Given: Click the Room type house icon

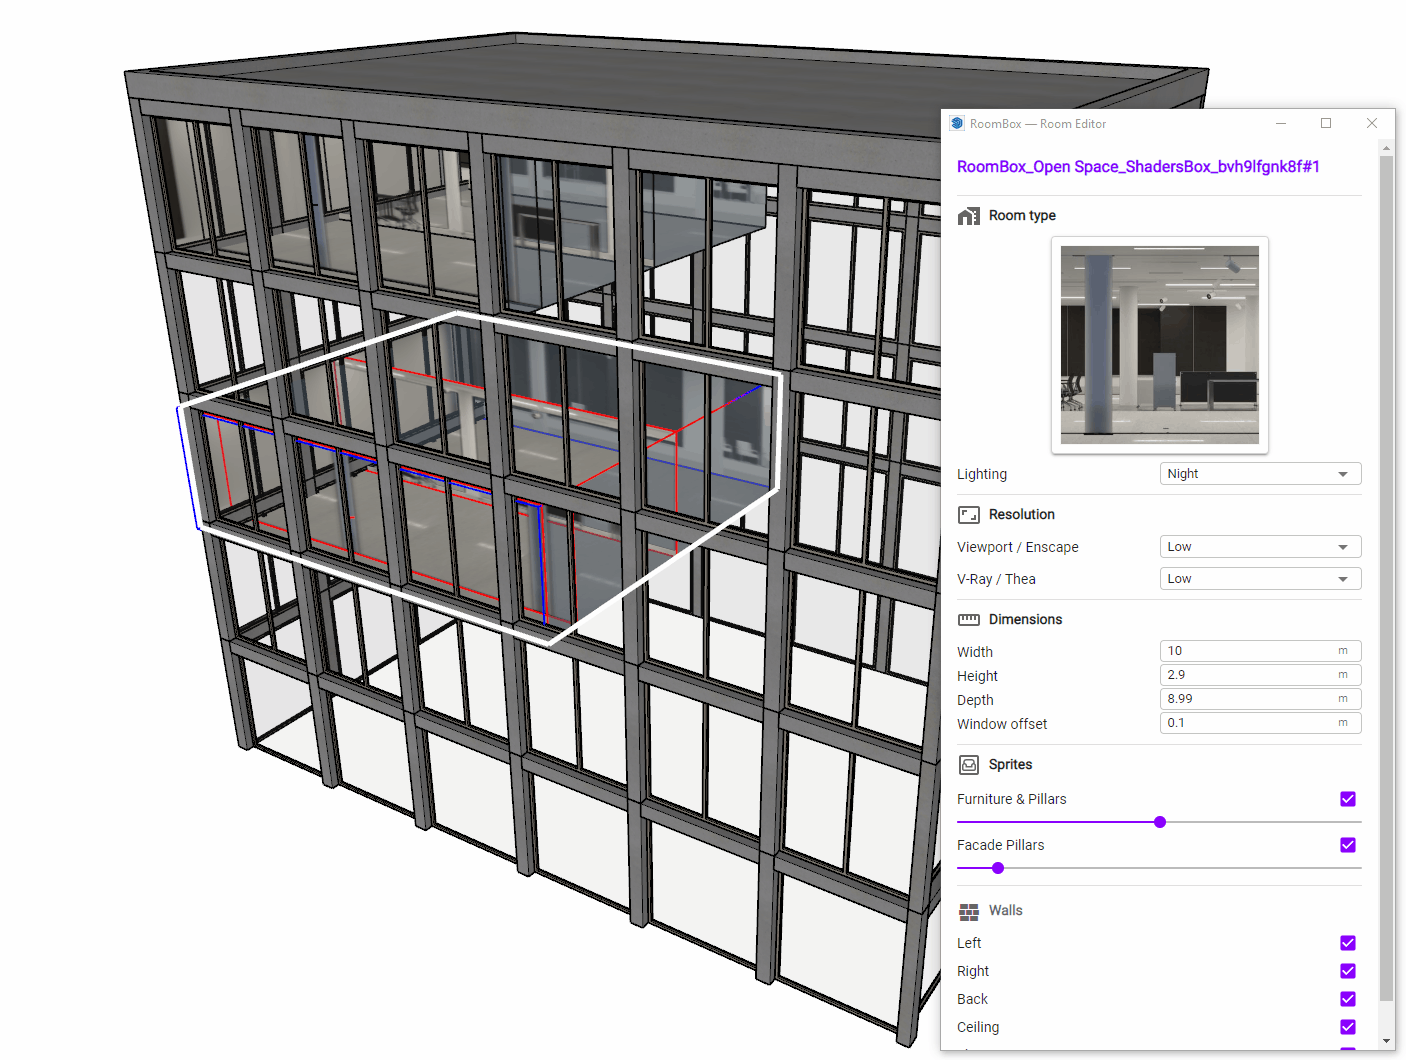Looking at the screenshot, I should tap(968, 216).
